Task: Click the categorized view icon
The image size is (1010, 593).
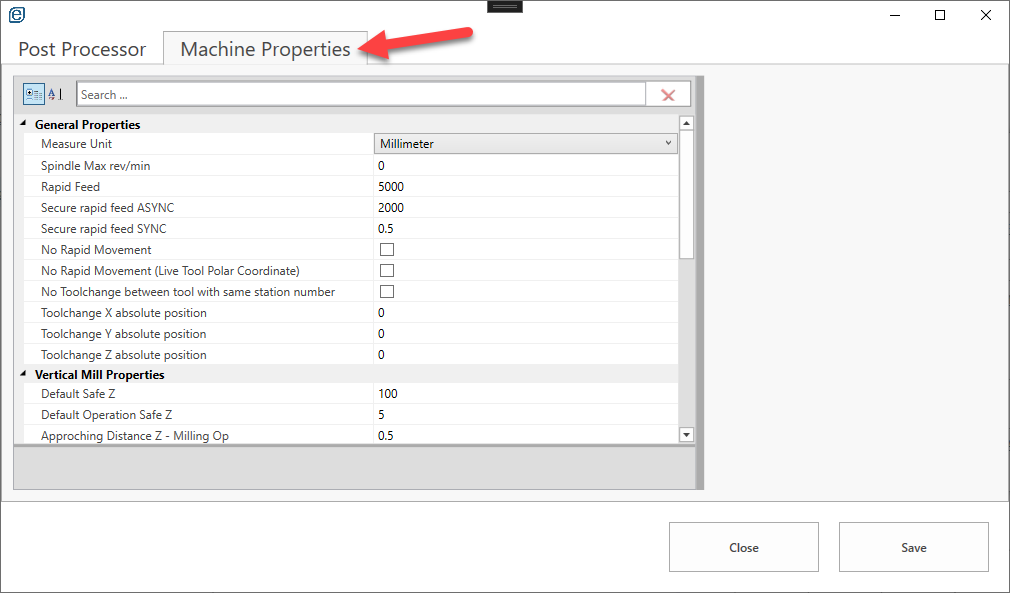Action: point(34,94)
